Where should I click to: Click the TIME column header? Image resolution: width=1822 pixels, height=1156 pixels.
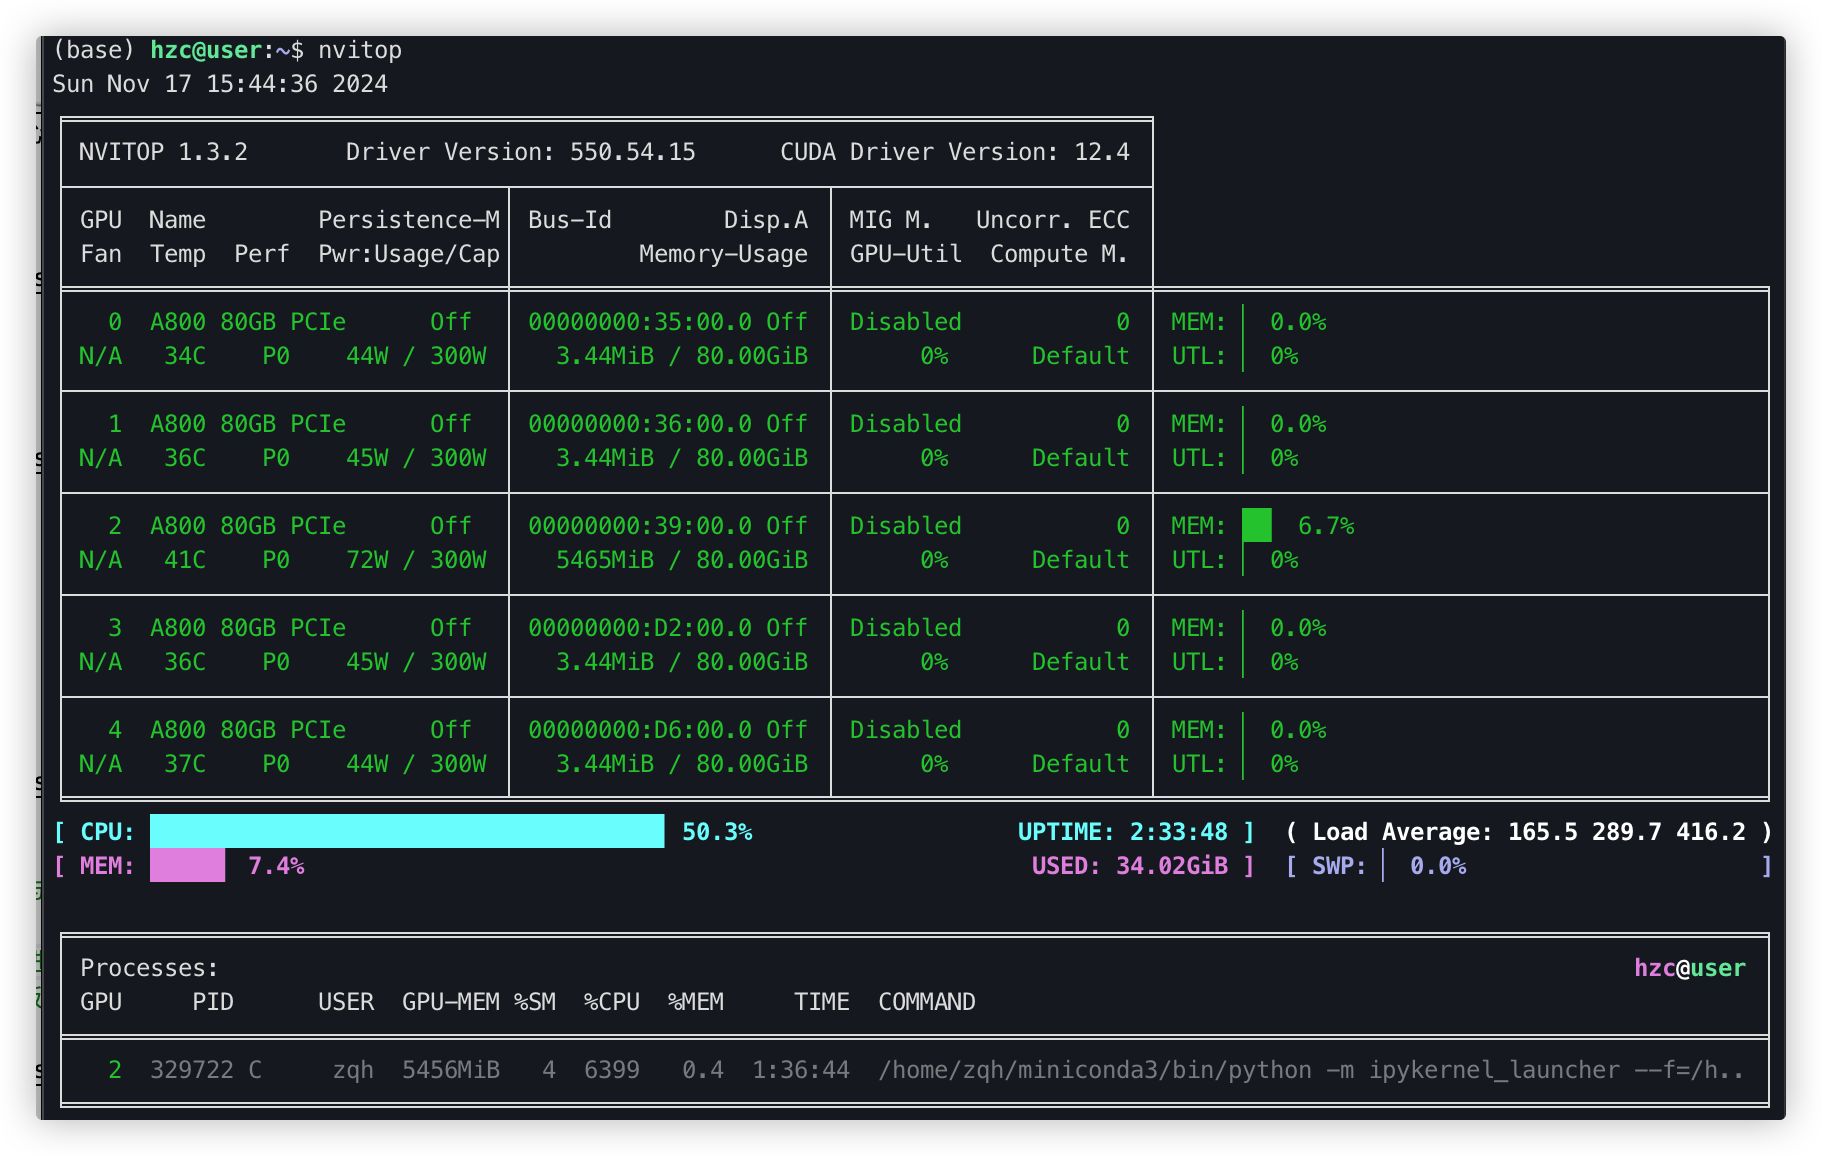pos(822,1002)
